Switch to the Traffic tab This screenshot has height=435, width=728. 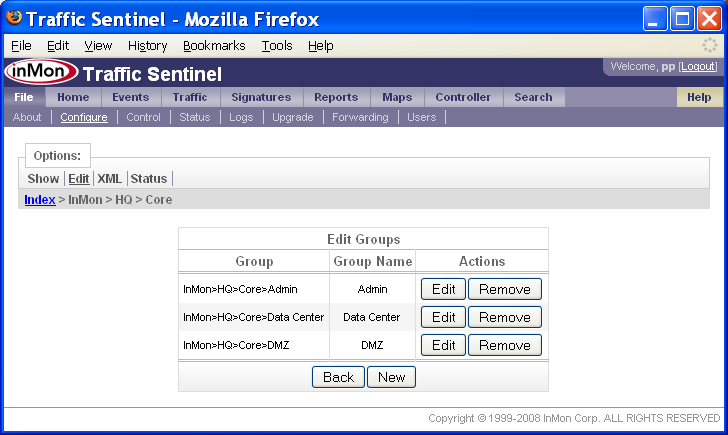click(189, 97)
